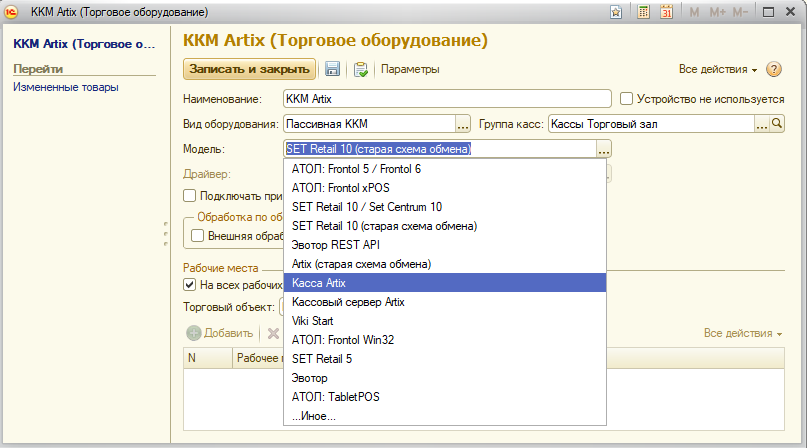
Task: Click the Вид оборудования text field
Action: (370, 124)
